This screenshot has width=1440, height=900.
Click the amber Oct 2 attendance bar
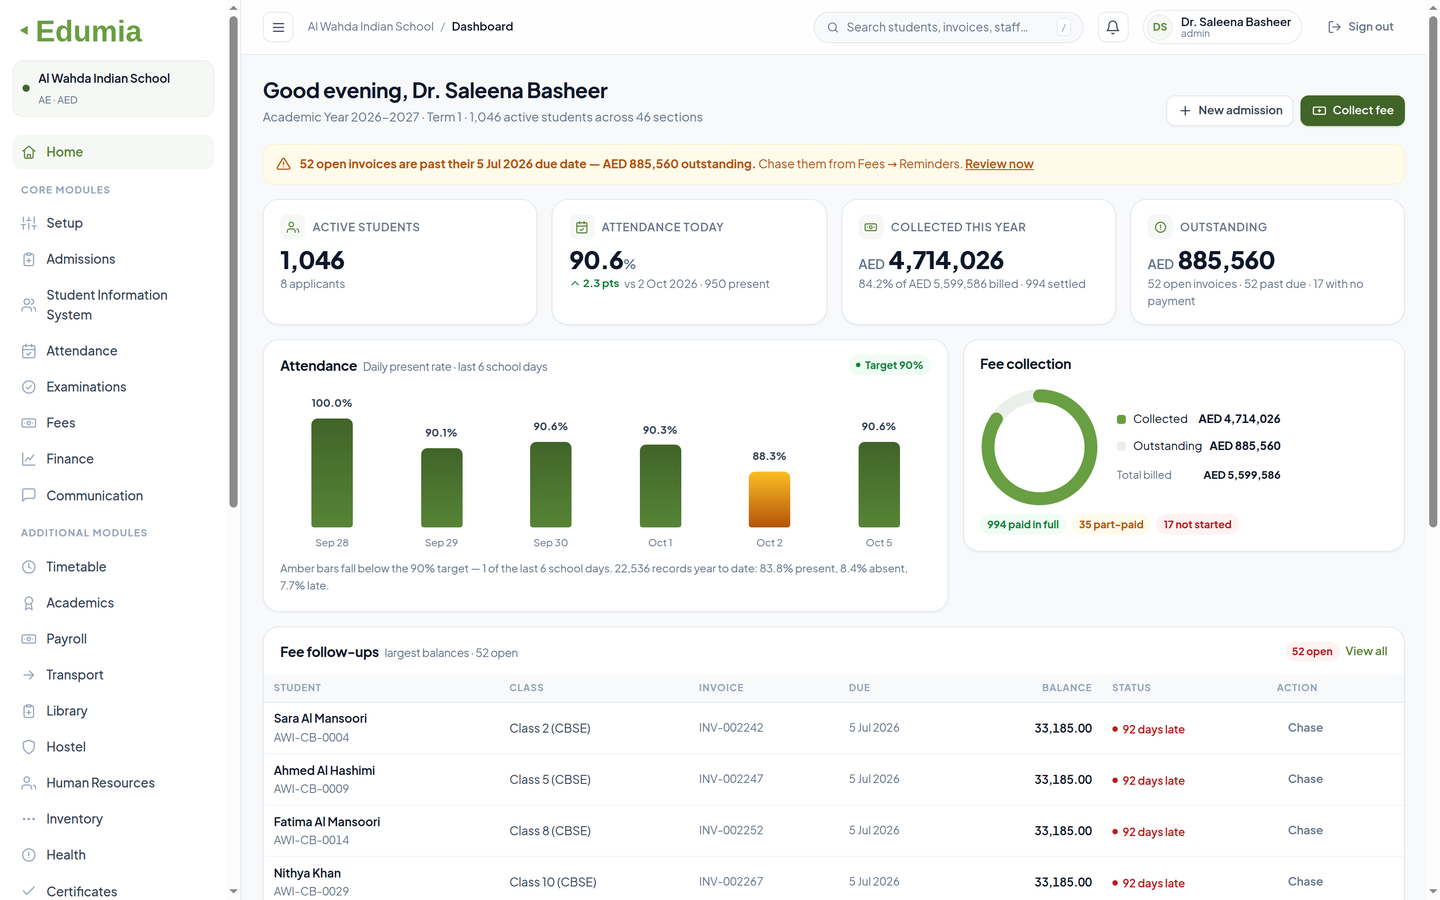pos(769,500)
